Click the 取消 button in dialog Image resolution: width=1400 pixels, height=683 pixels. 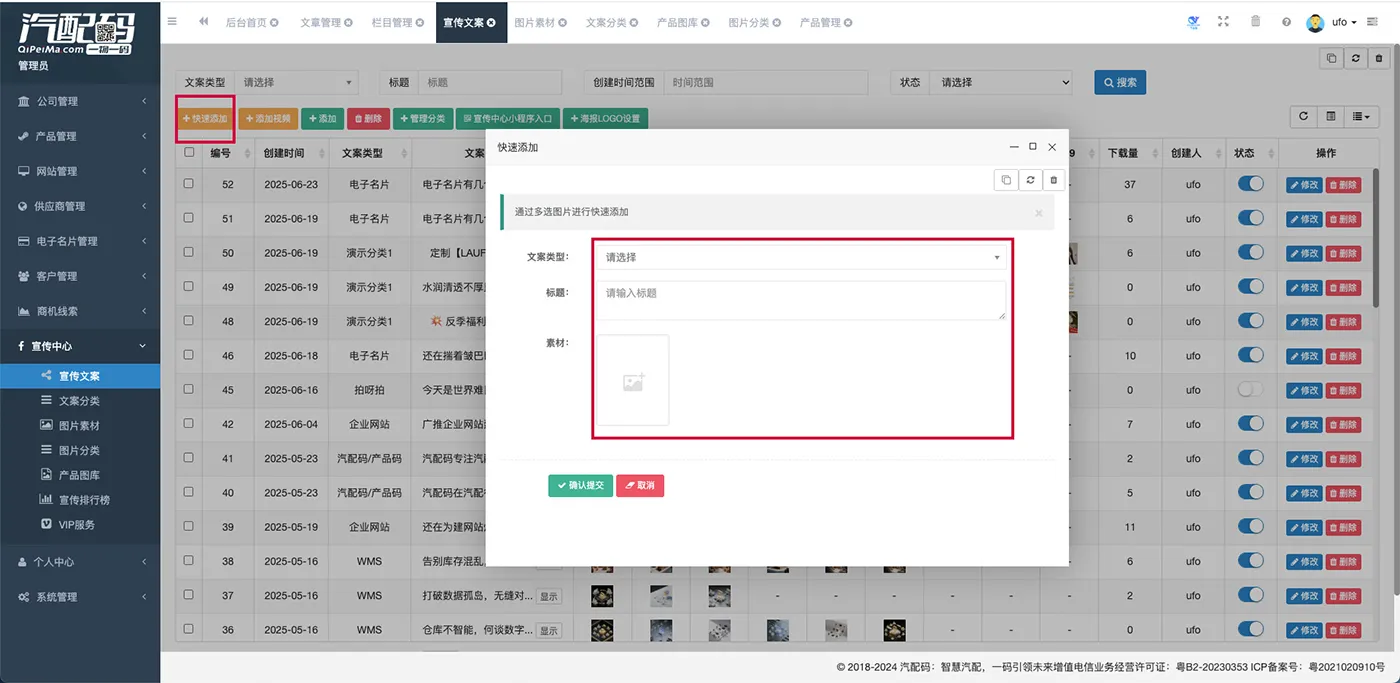[x=640, y=485]
